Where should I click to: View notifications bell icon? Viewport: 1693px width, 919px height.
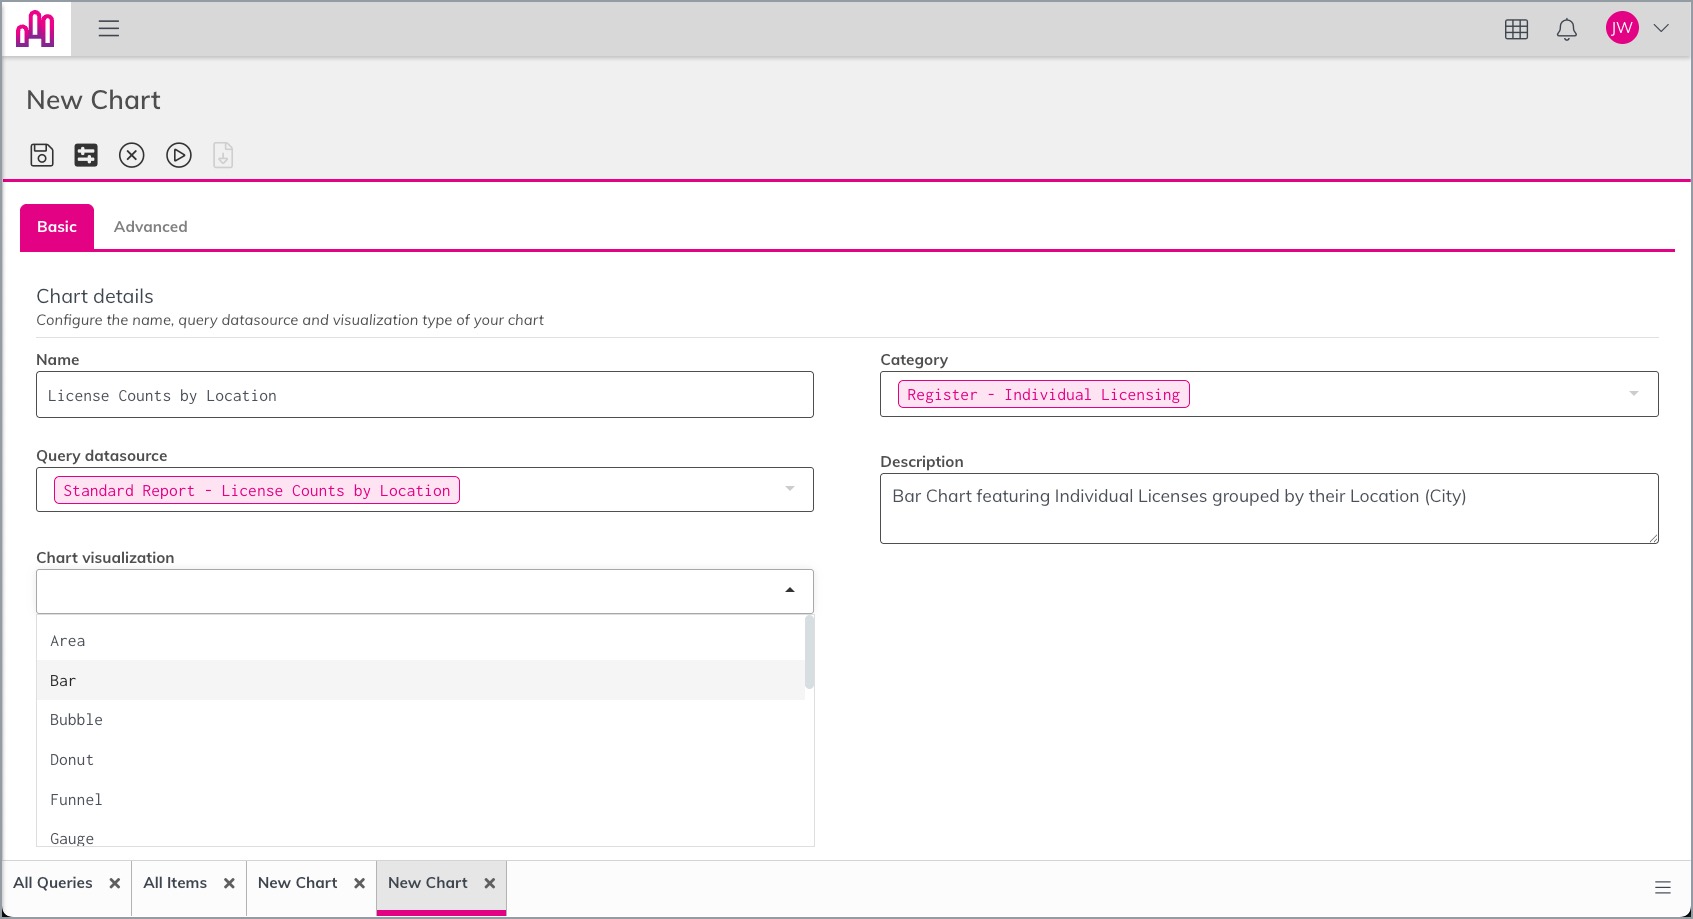click(1567, 29)
